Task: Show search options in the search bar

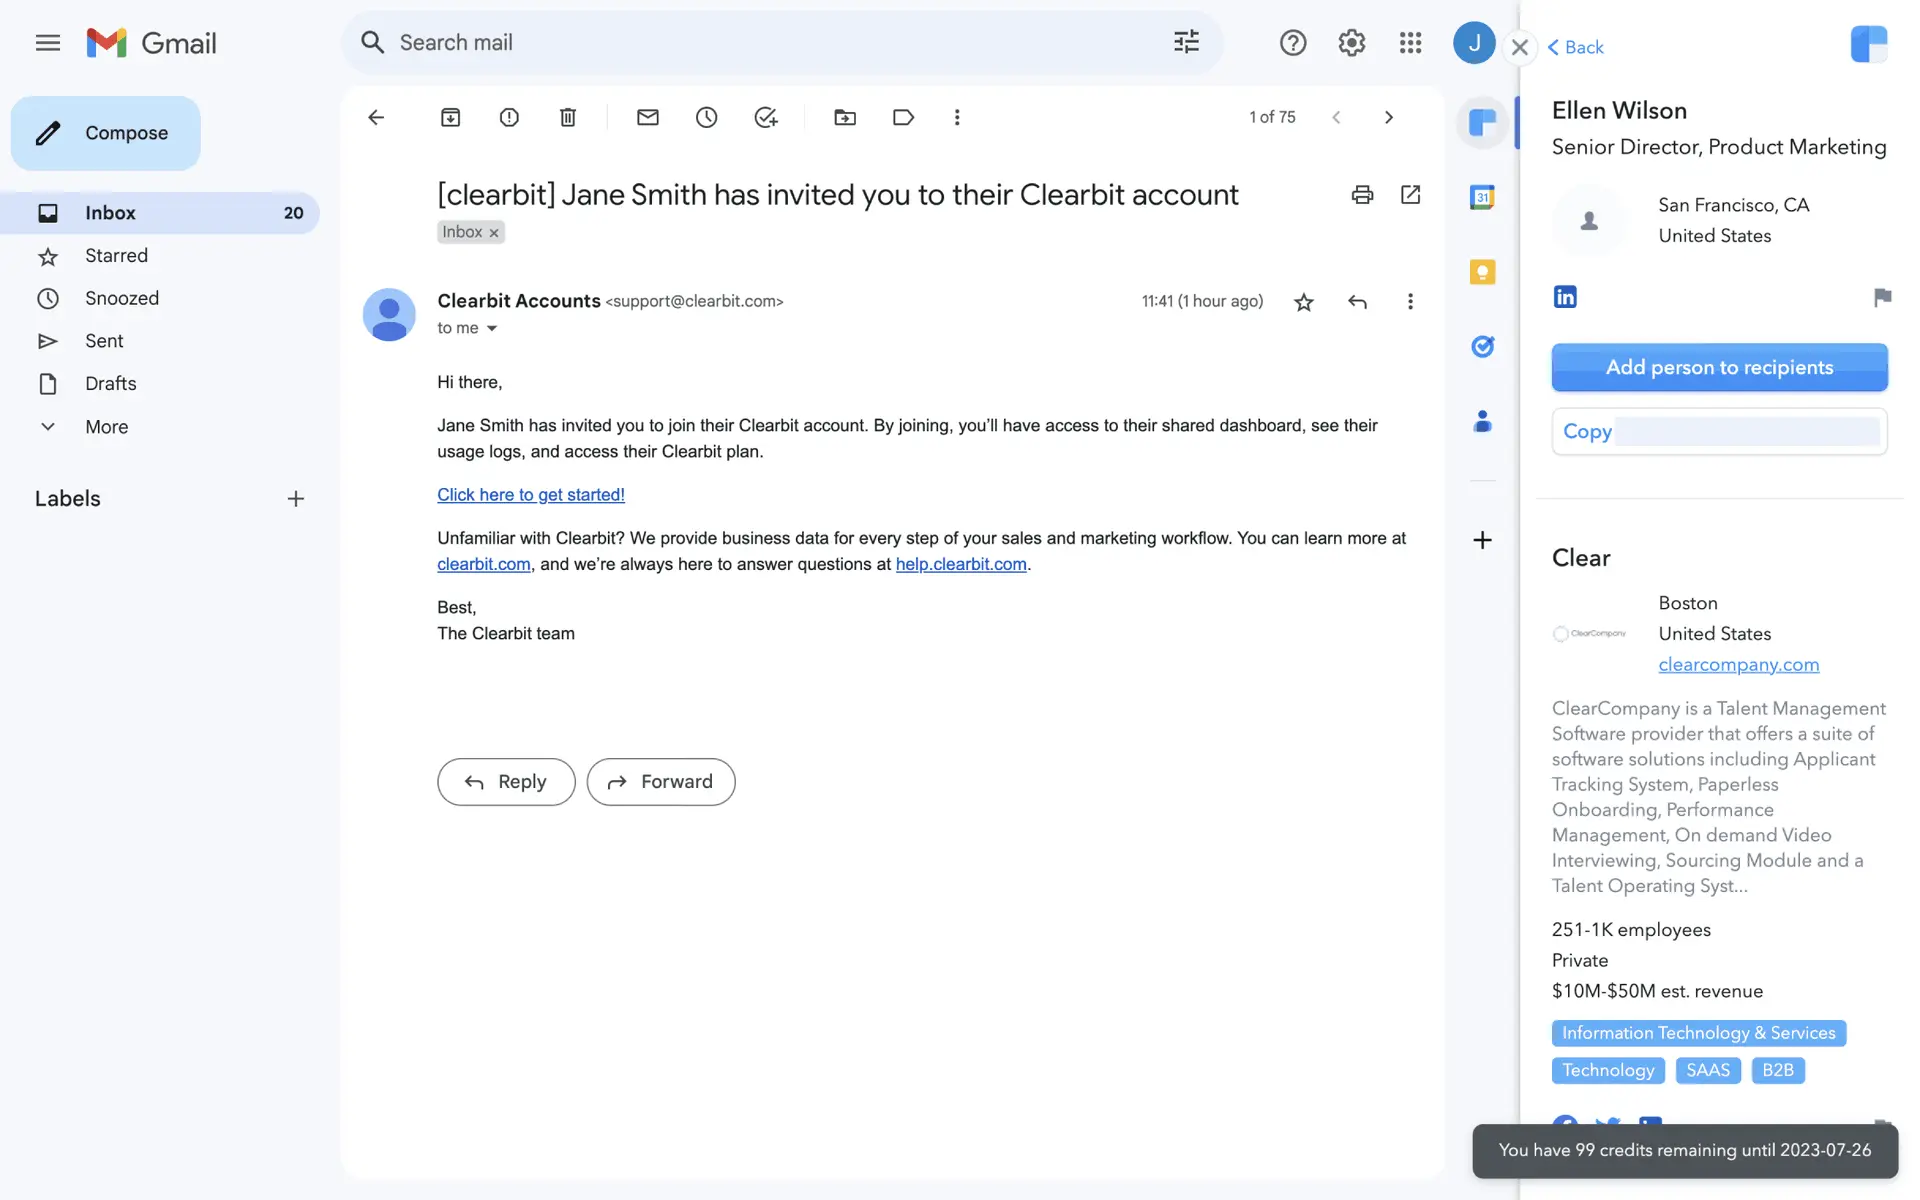Action: point(1186,42)
